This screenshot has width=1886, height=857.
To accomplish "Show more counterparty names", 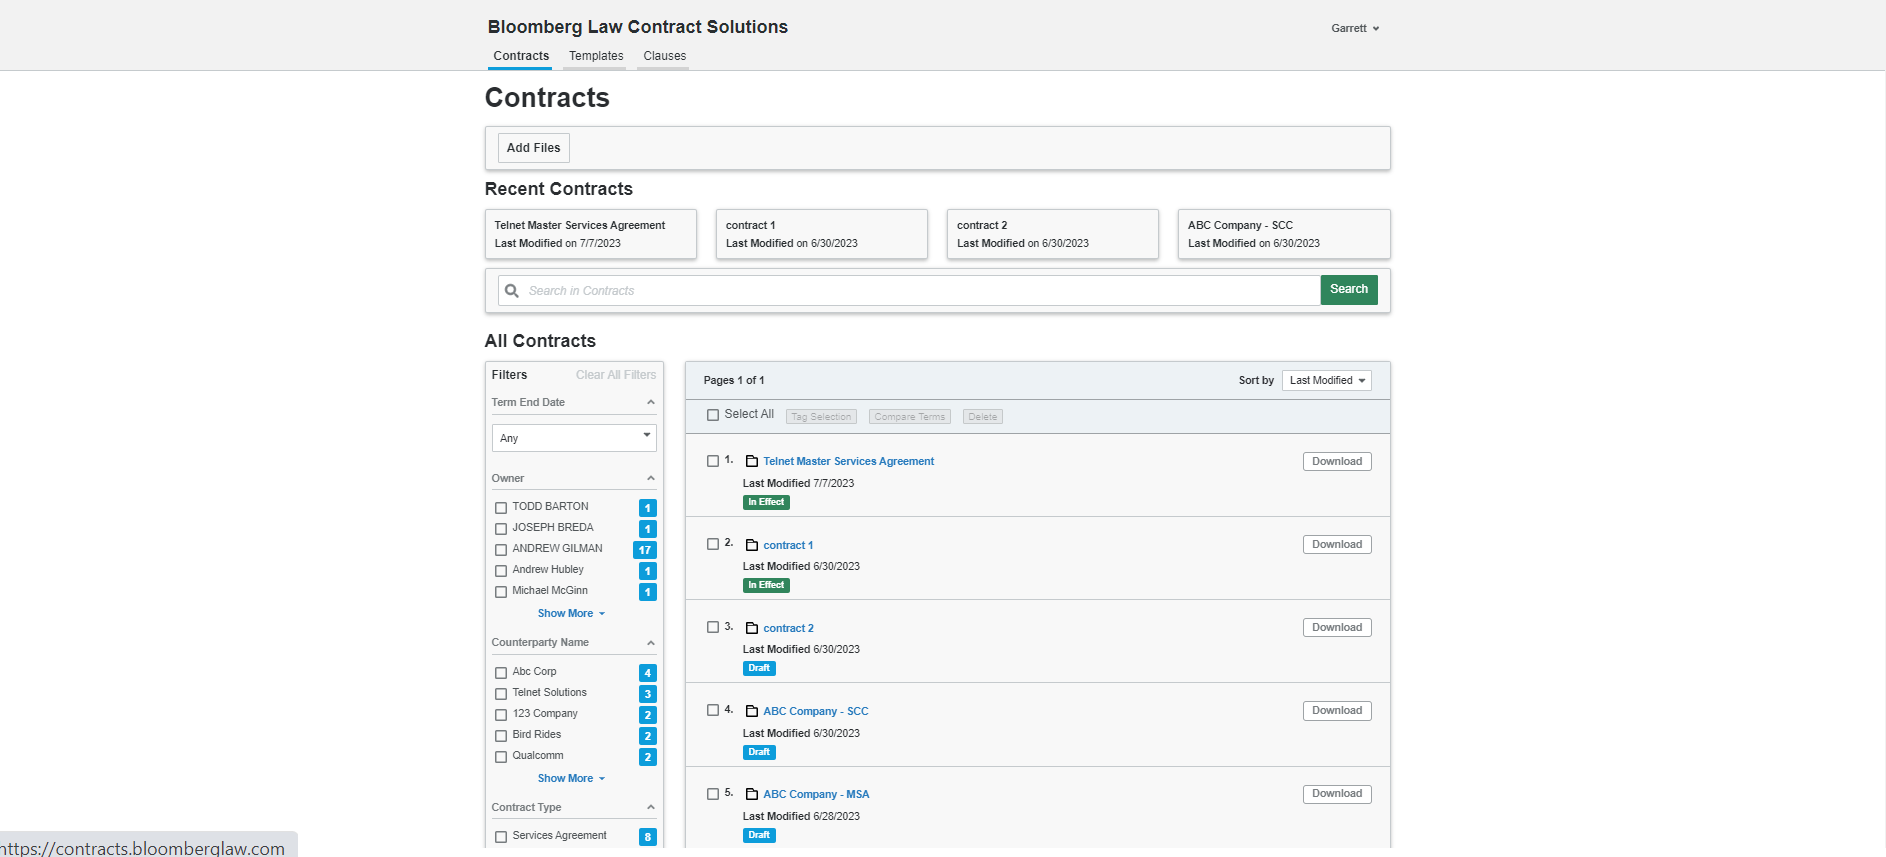I will click(x=571, y=779).
